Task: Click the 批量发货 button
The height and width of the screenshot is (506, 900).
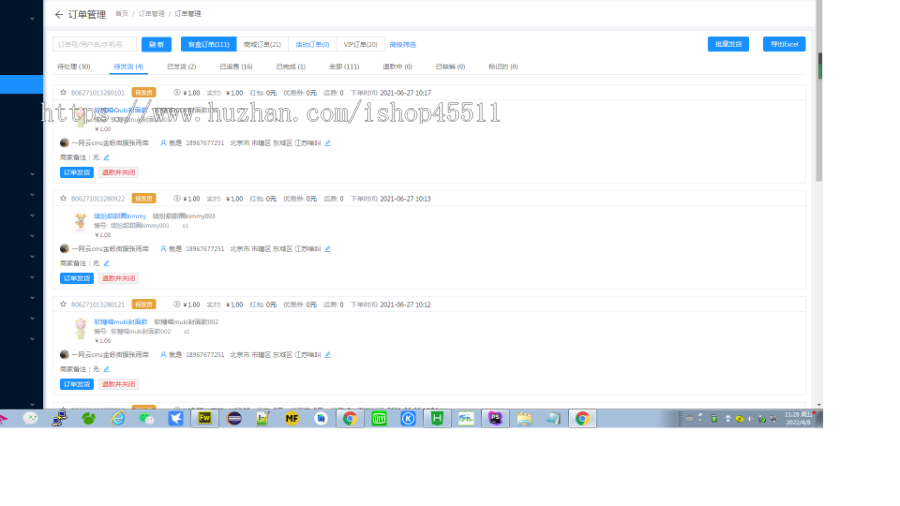Action: click(x=728, y=44)
